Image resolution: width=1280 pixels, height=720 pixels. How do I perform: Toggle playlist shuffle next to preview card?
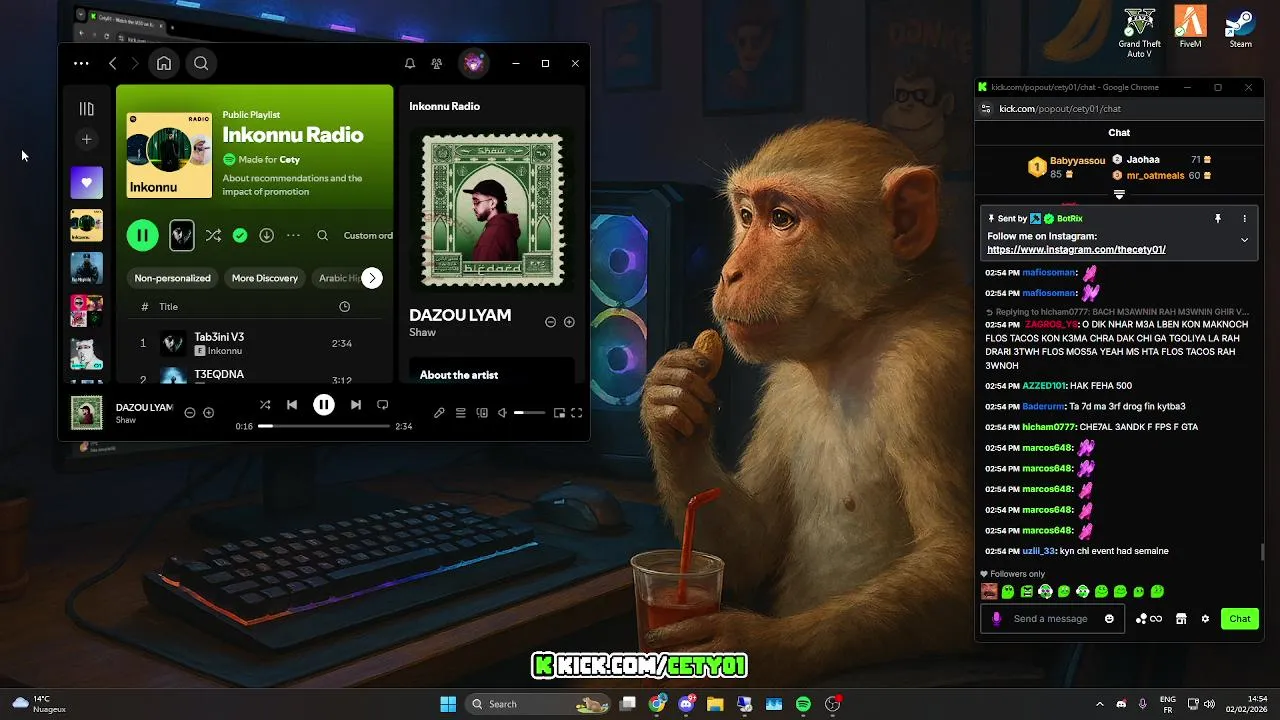(x=213, y=235)
